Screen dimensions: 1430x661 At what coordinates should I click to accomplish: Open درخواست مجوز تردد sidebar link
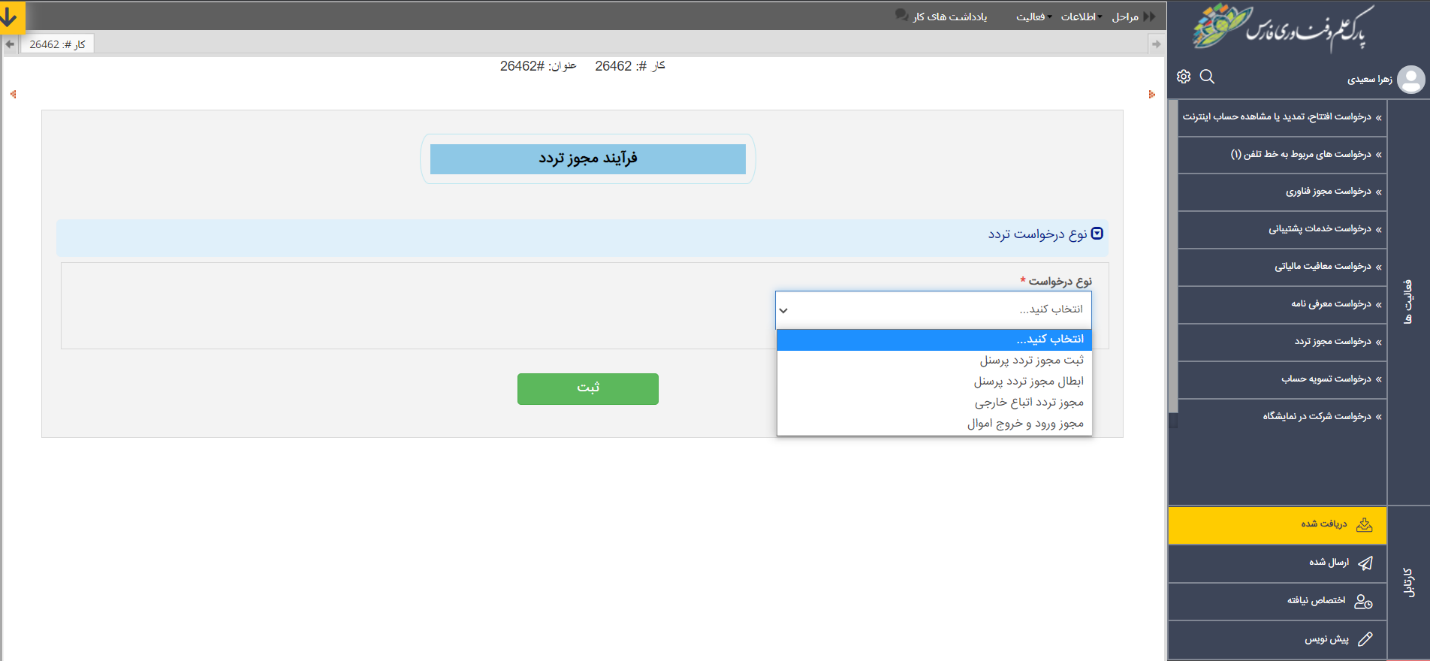(x=1328, y=342)
